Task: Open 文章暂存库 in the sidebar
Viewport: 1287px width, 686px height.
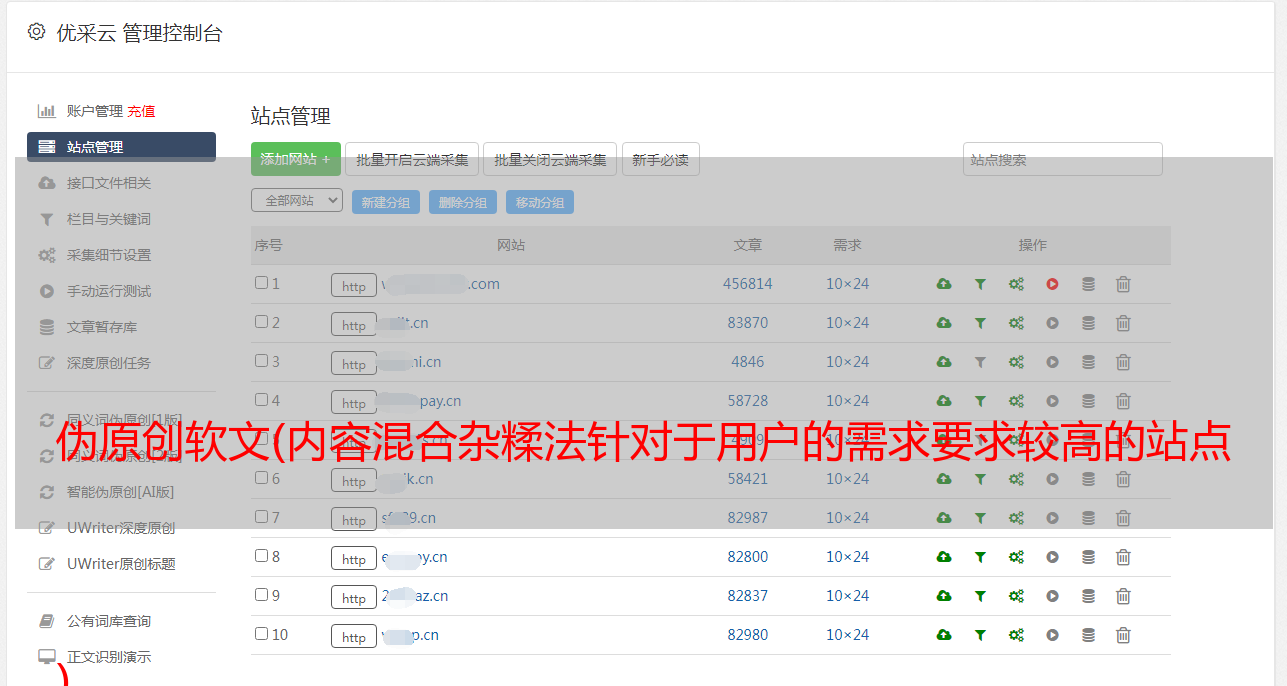Action: pos(102,327)
